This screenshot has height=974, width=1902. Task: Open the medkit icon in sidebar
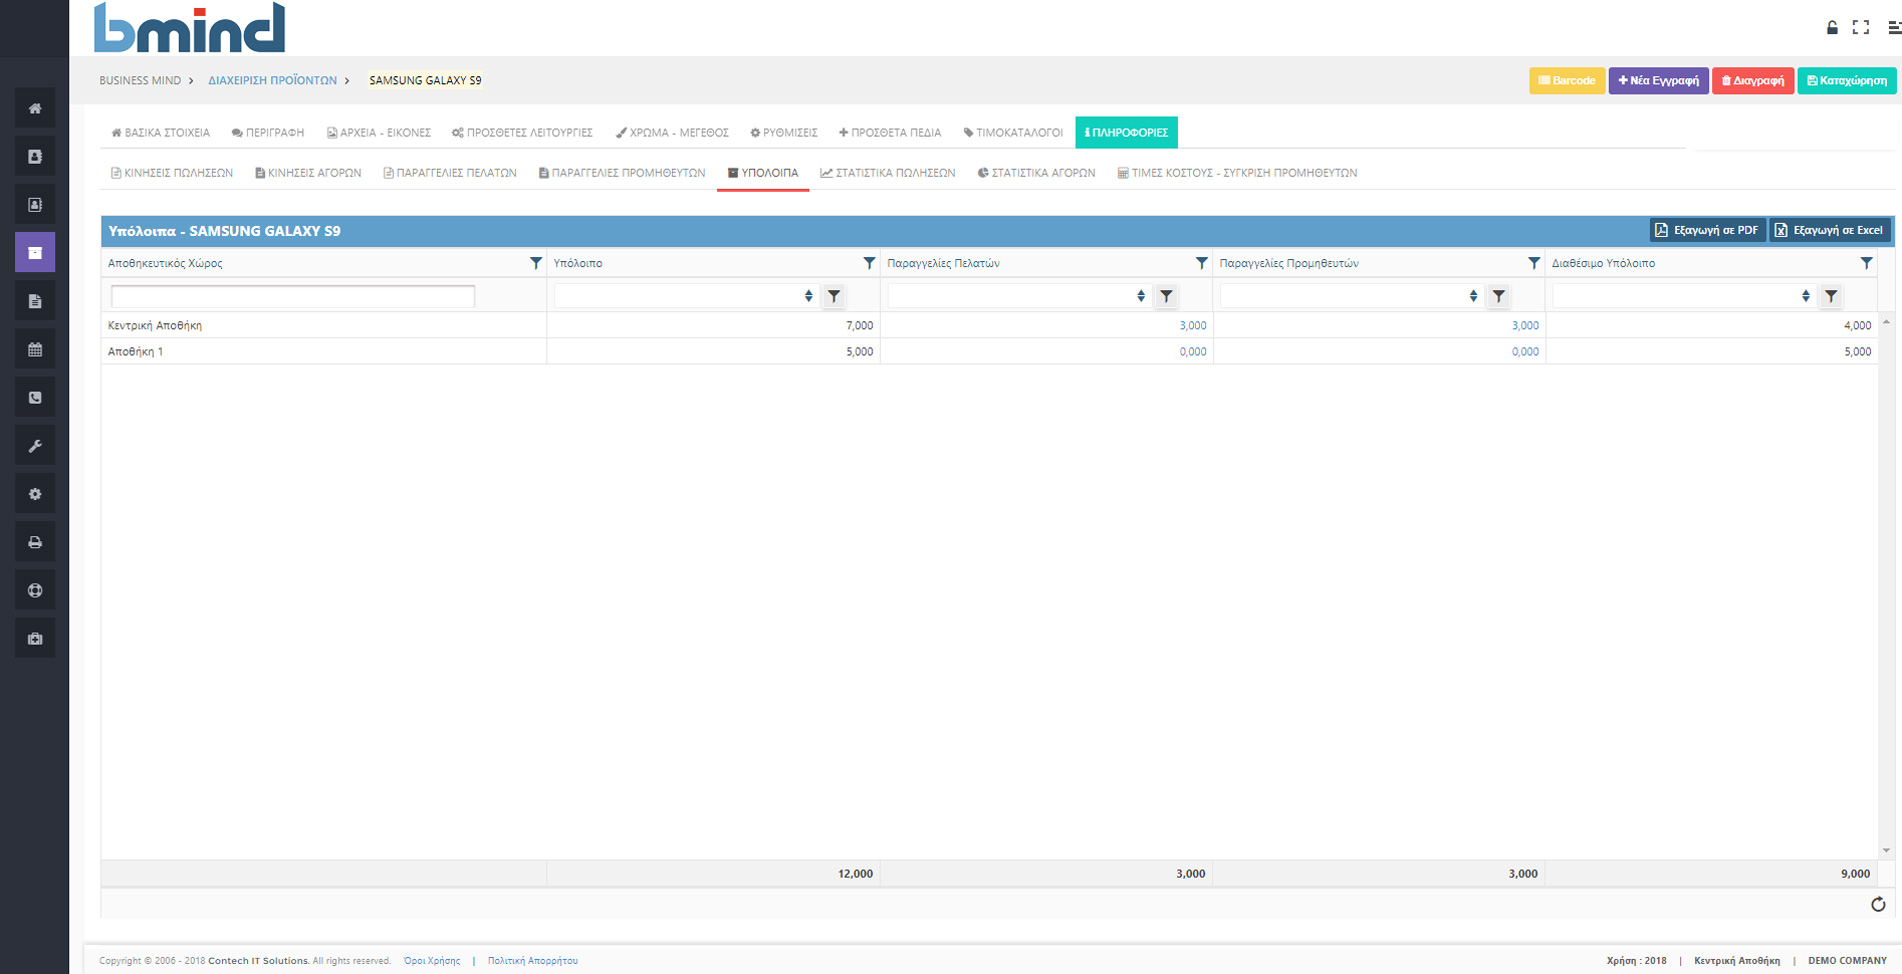[x=35, y=638]
